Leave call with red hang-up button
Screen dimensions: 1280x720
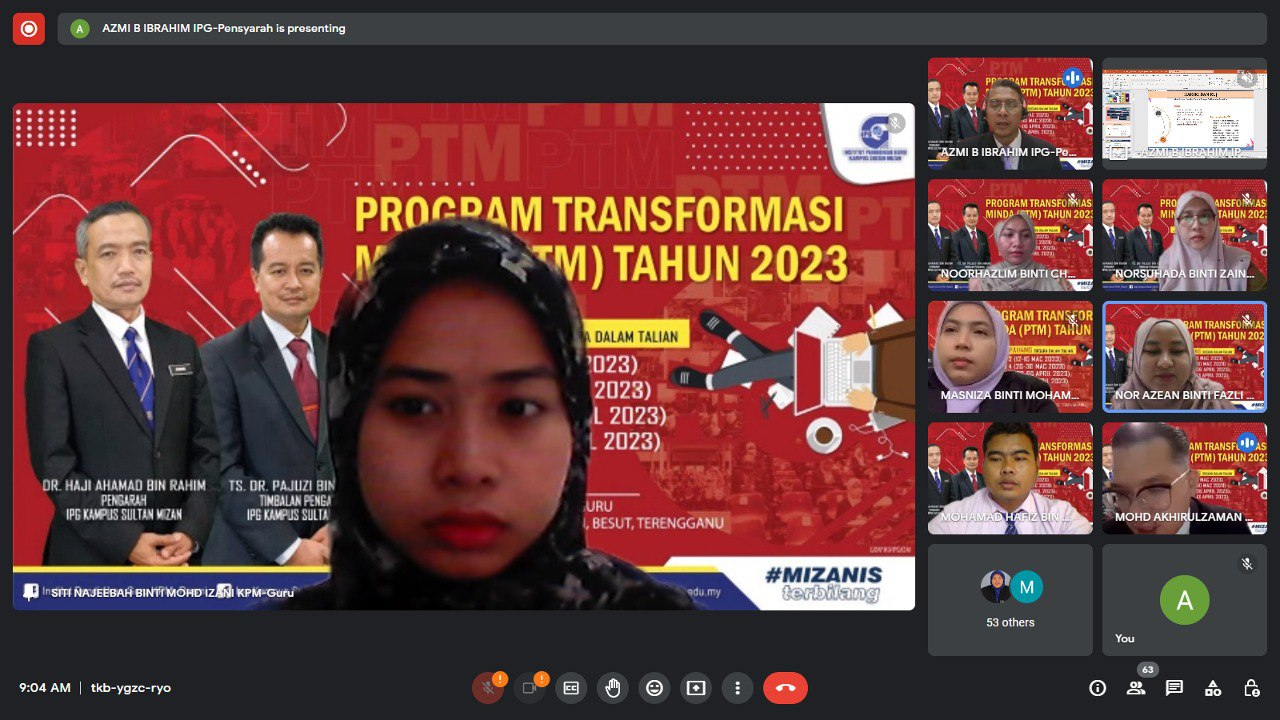(x=785, y=688)
